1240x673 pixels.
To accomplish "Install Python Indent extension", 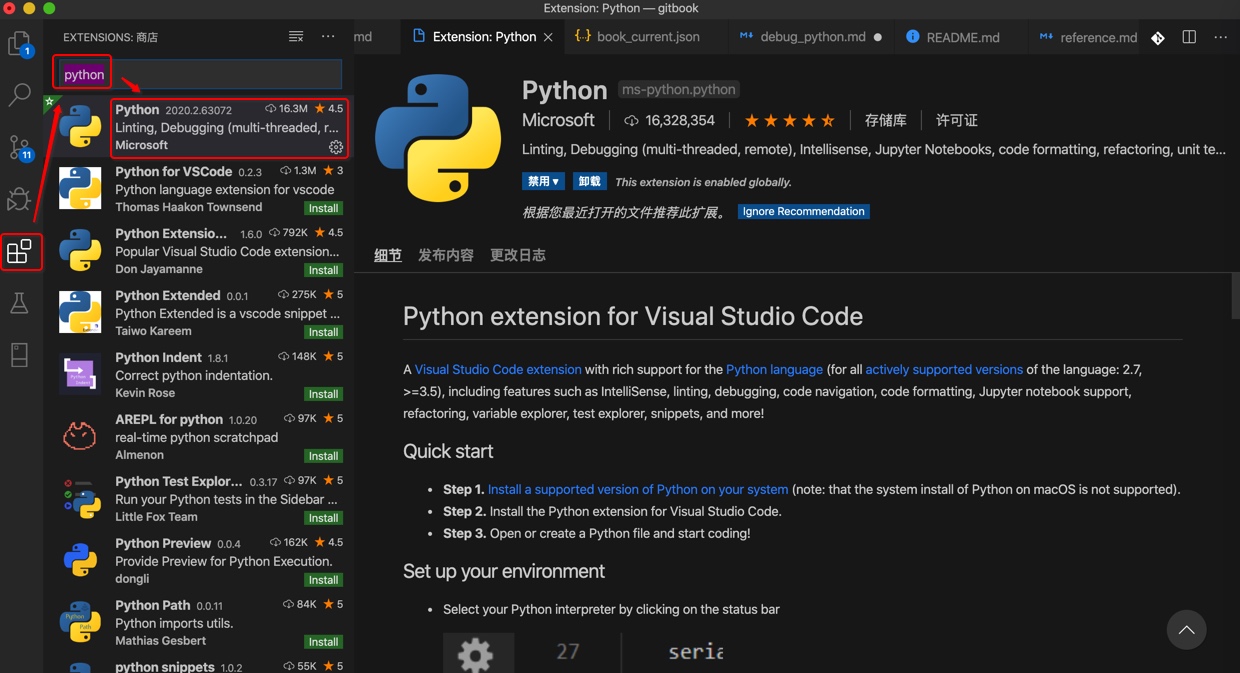I will (323, 394).
